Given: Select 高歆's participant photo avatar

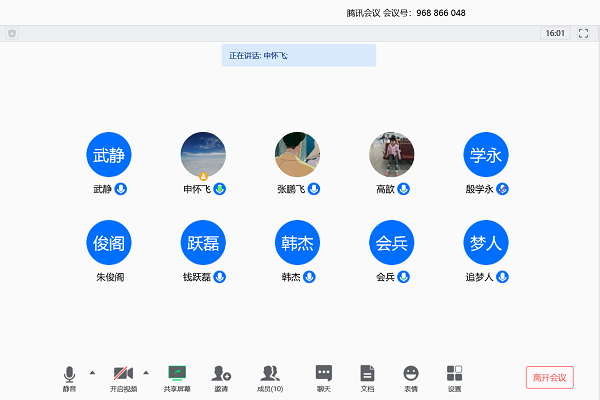Looking at the screenshot, I should (392, 155).
